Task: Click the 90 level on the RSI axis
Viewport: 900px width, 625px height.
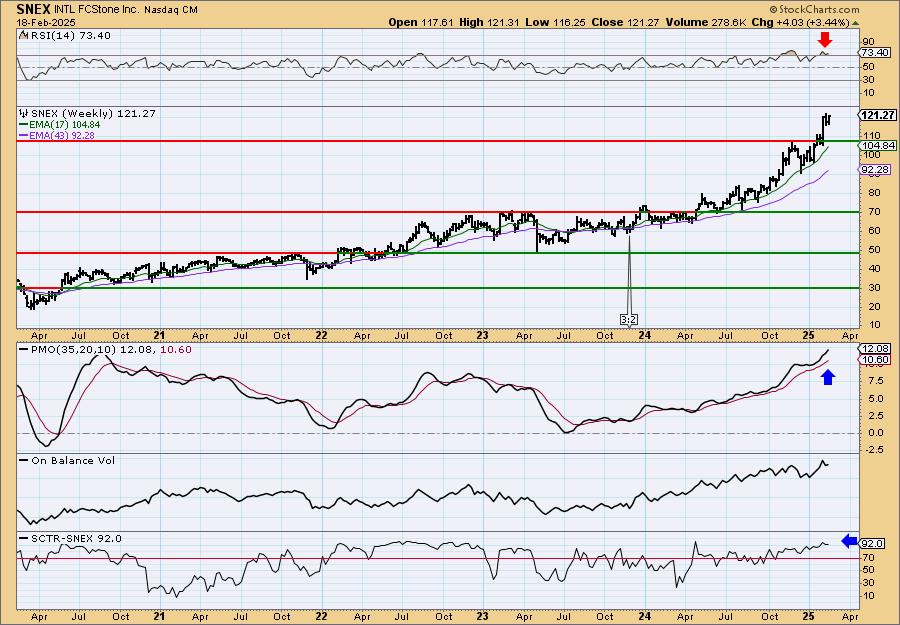Action: click(868, 41)
